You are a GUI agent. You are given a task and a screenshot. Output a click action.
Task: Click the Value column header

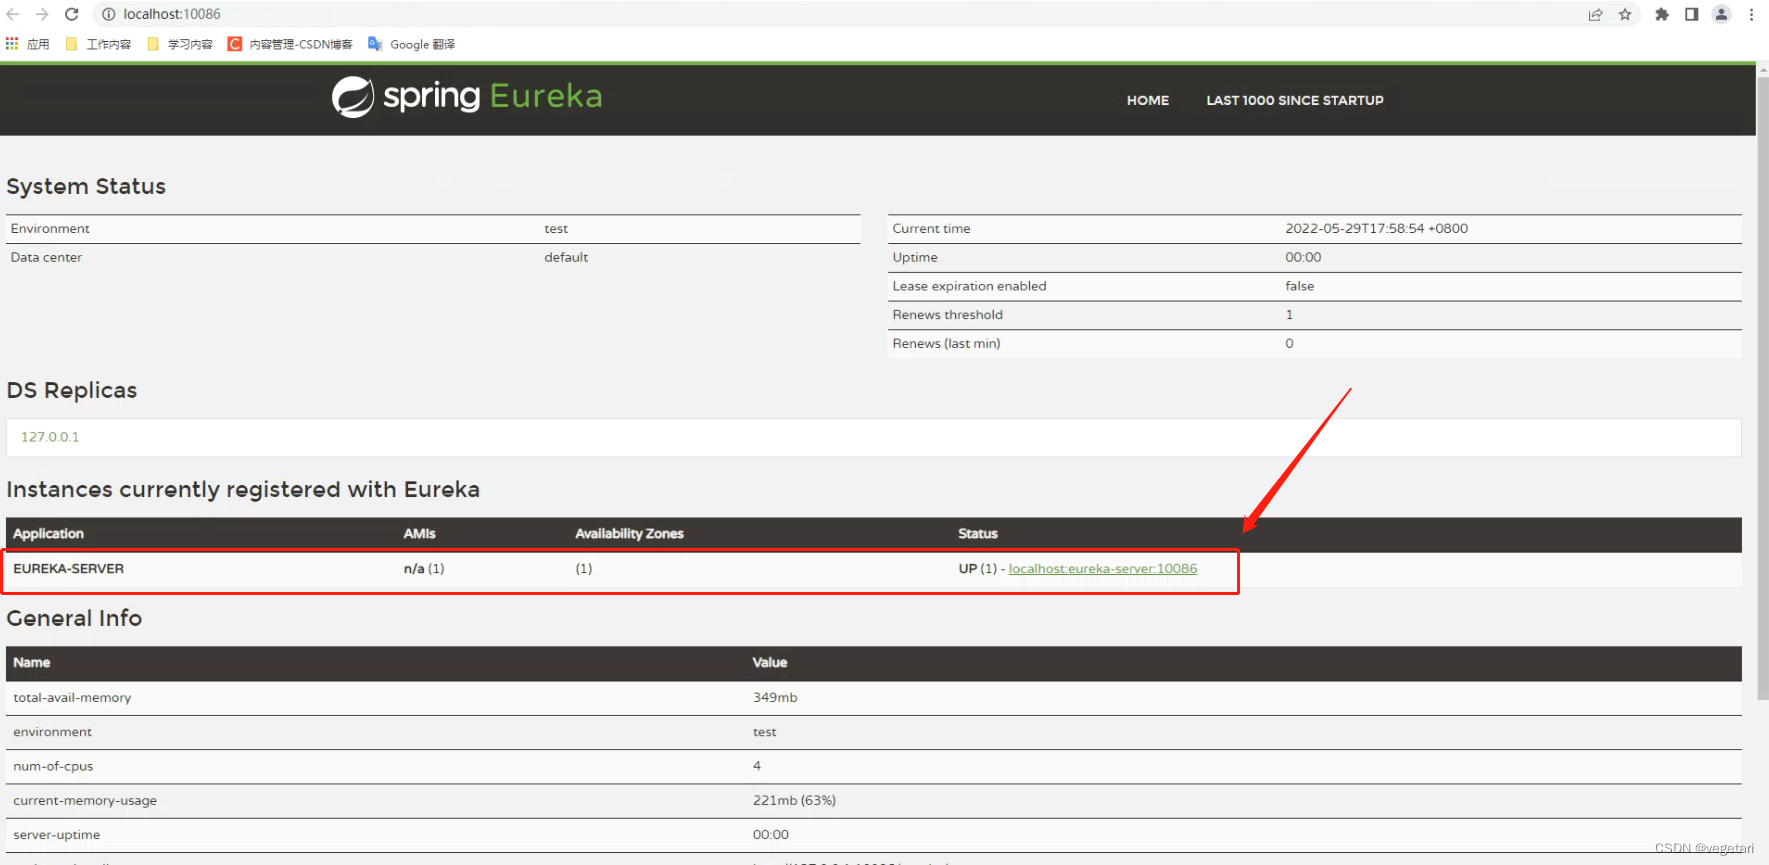pyautogui.click(x=770, y=662)
